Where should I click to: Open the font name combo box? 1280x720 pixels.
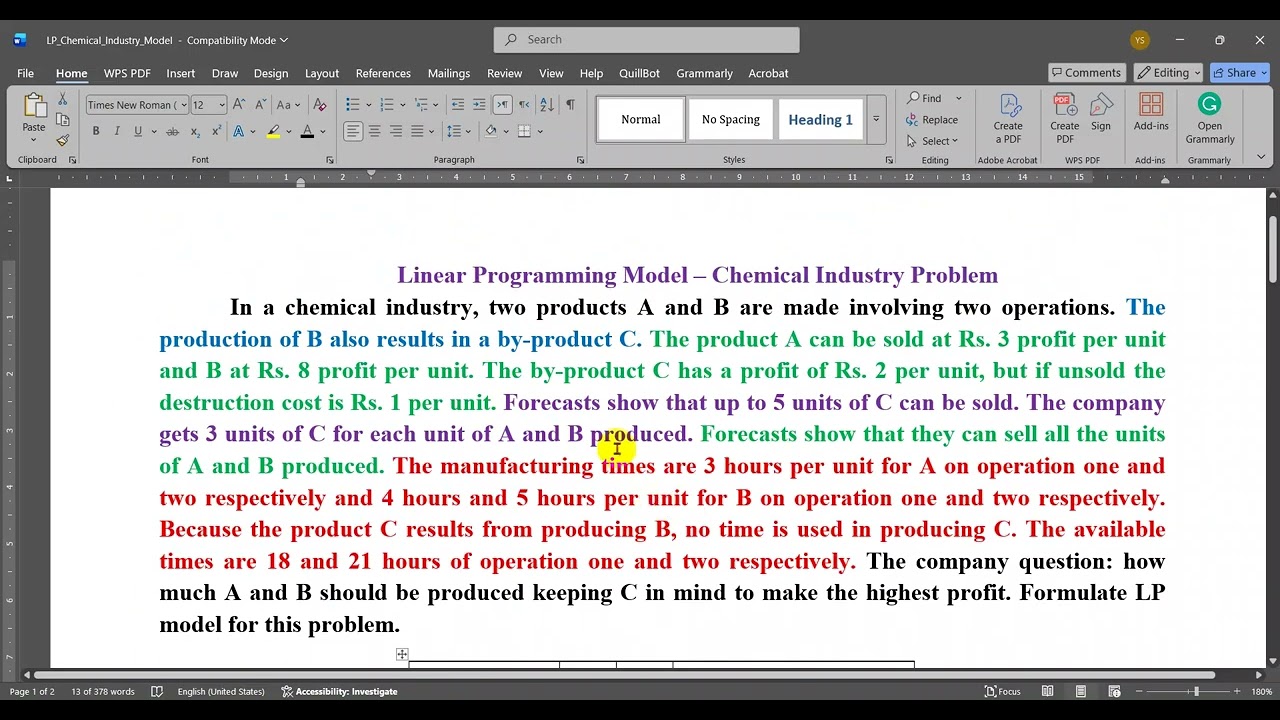136,105
